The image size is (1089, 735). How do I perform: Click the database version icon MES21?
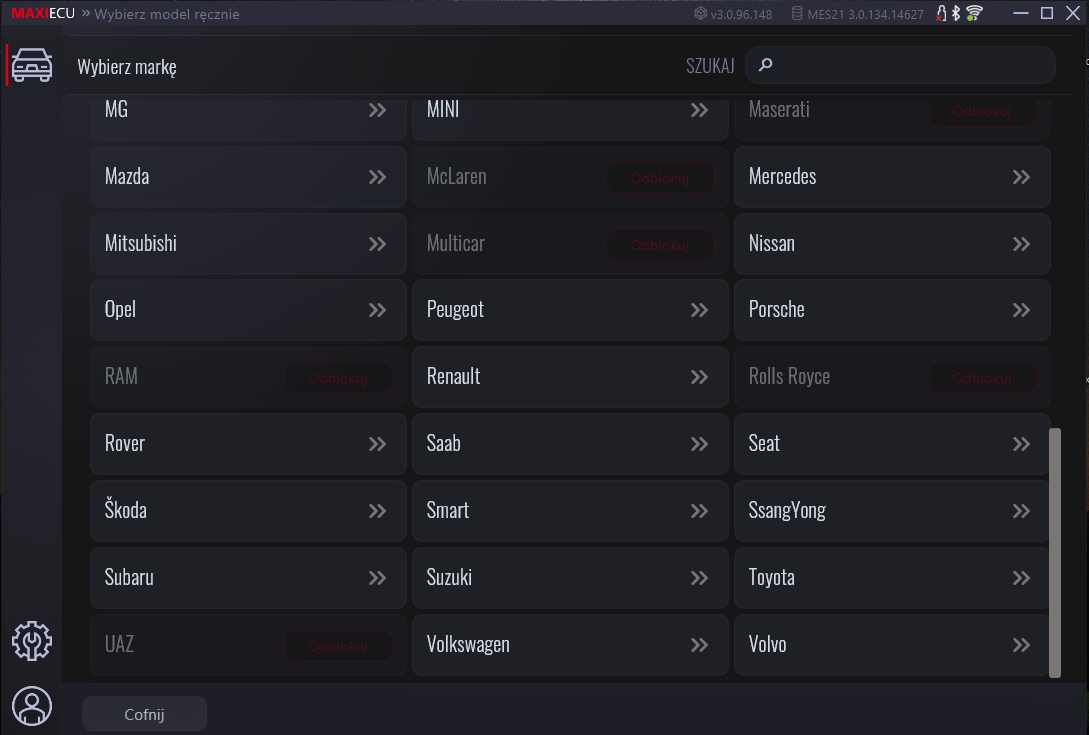[797, 13]
